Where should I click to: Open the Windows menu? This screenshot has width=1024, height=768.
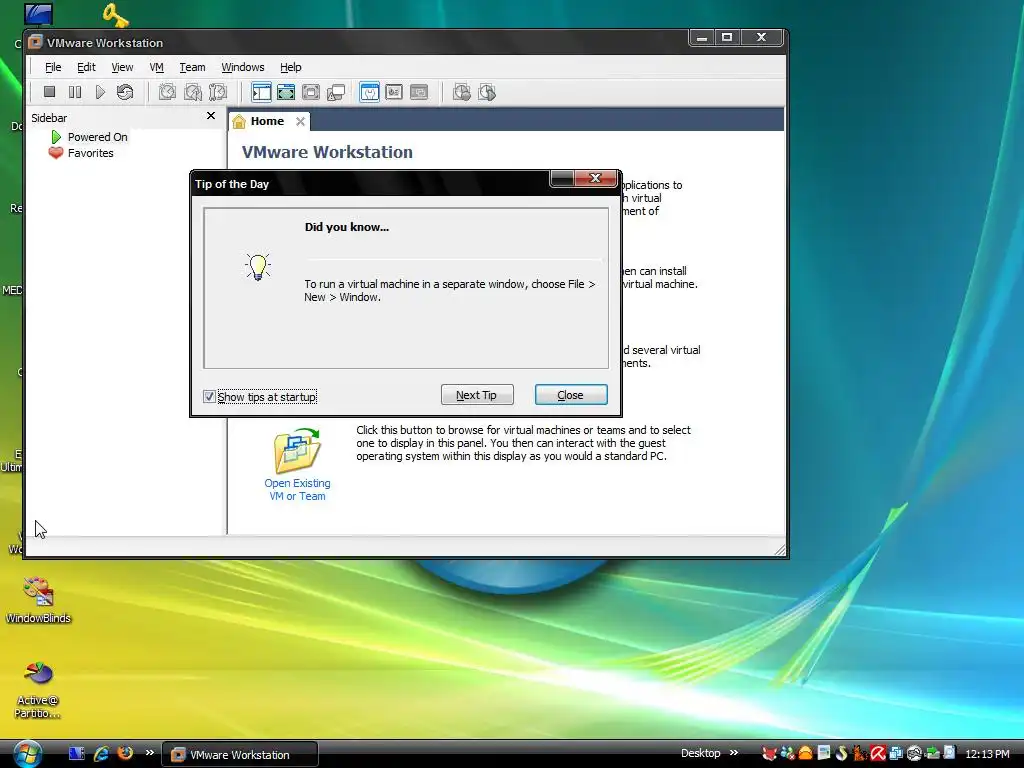242,67
